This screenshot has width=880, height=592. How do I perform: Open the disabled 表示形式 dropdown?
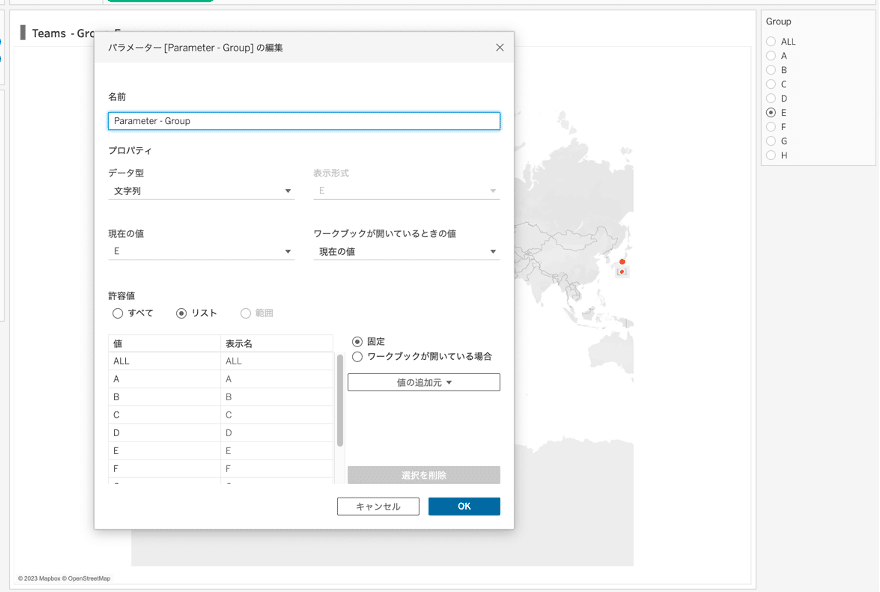tap(406, 191)
